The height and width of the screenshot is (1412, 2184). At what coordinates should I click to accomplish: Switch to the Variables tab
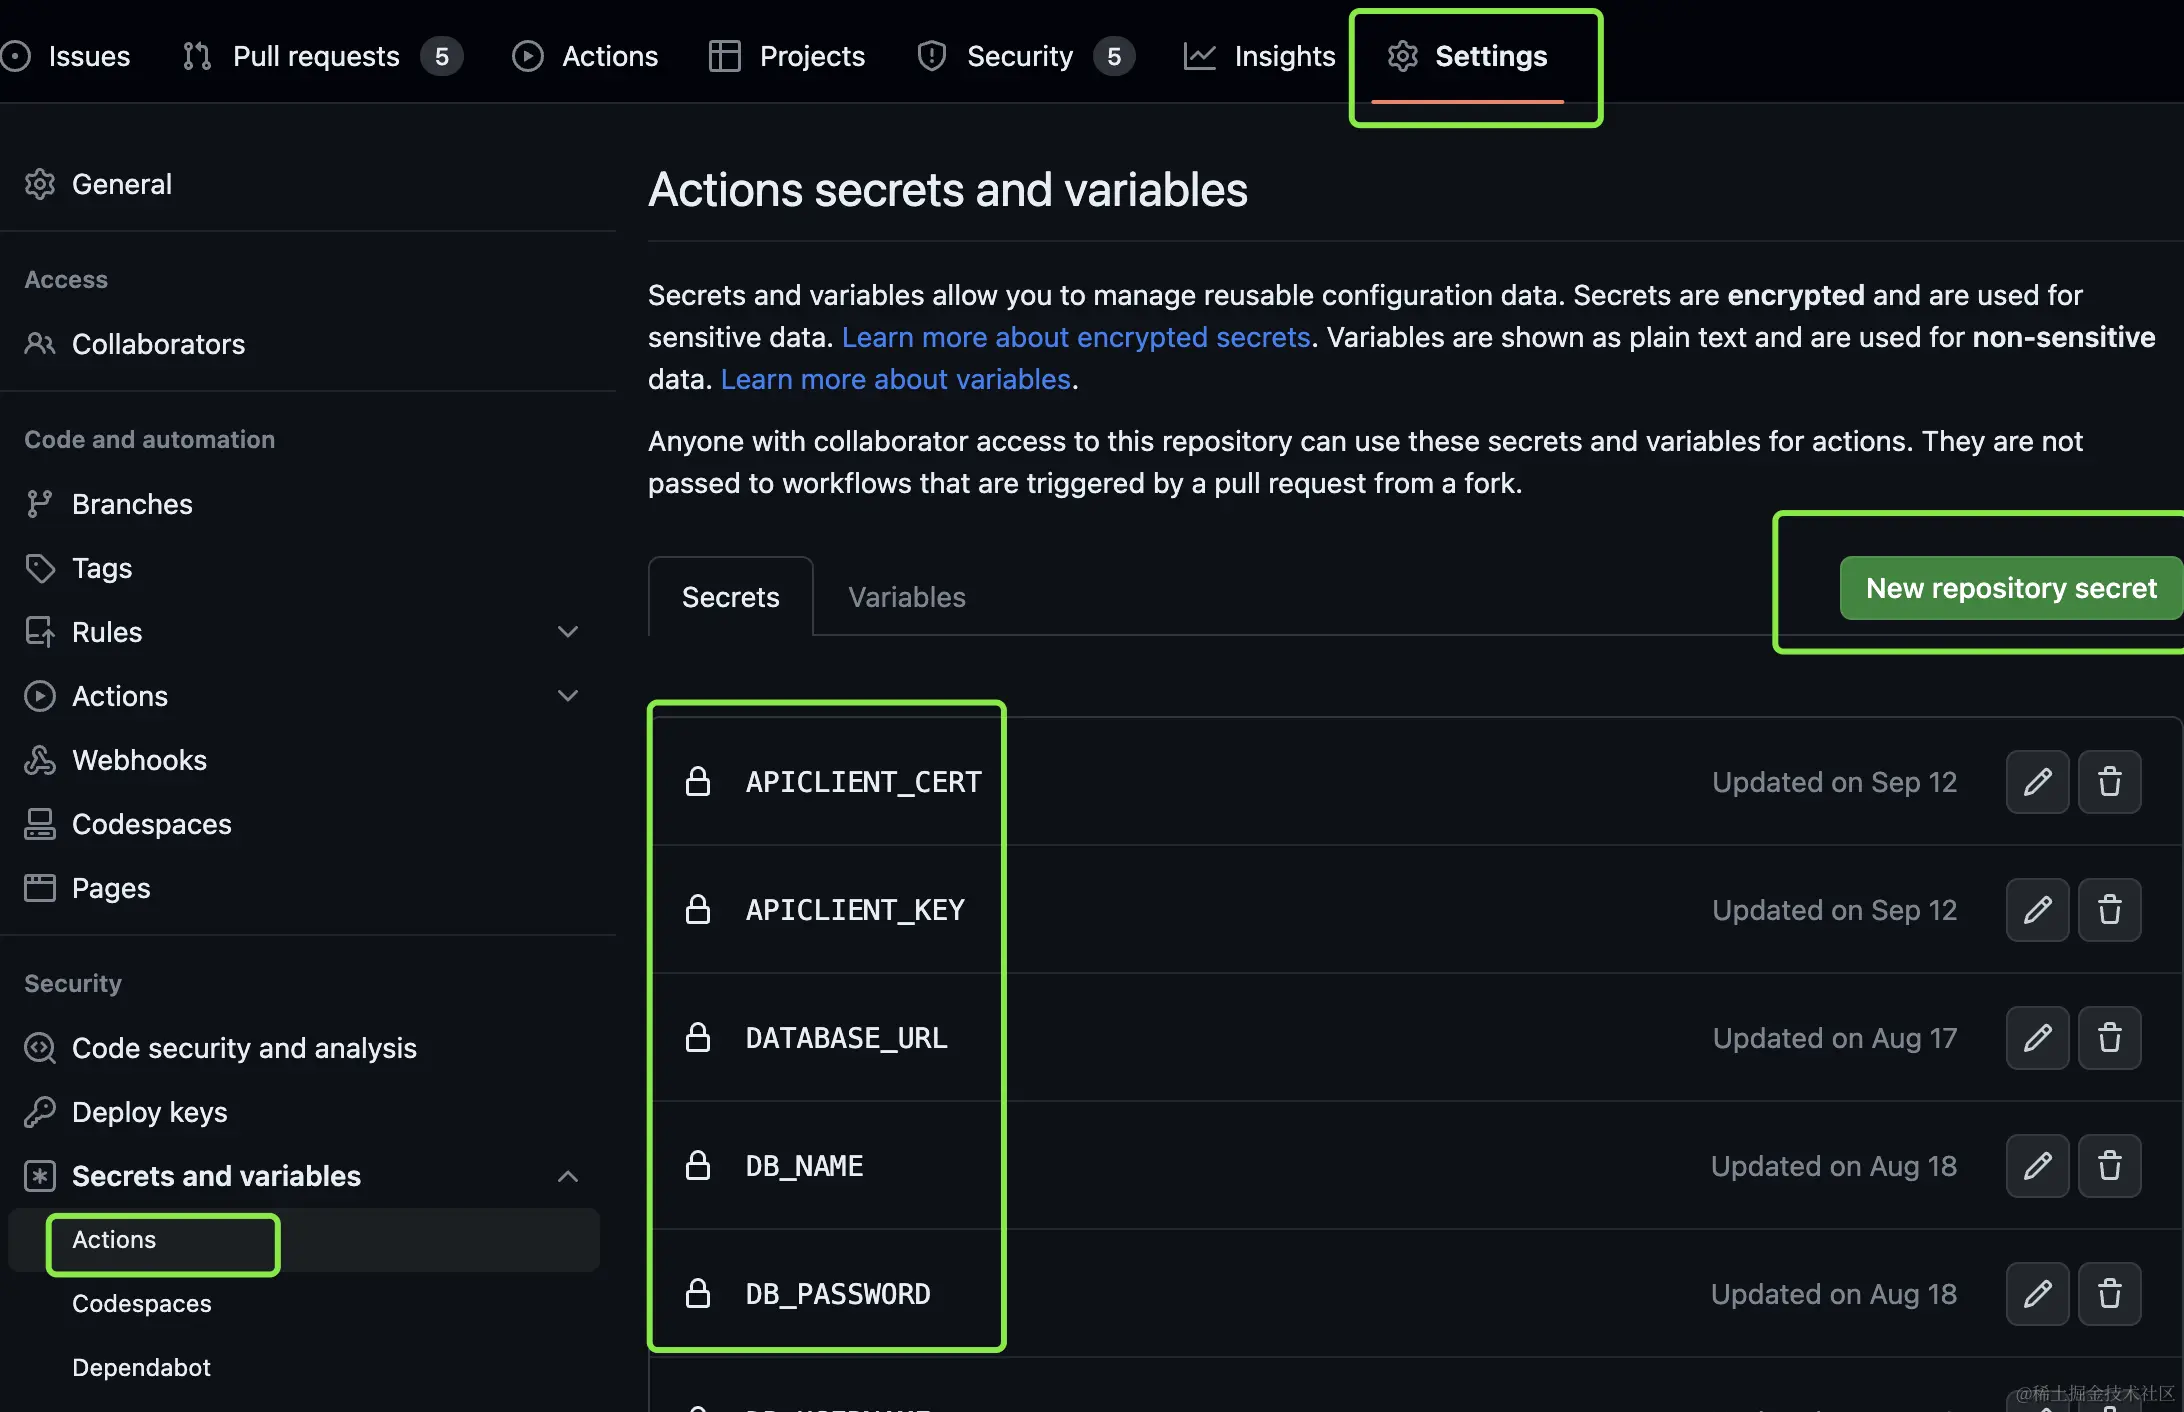[x=906, y=597]
